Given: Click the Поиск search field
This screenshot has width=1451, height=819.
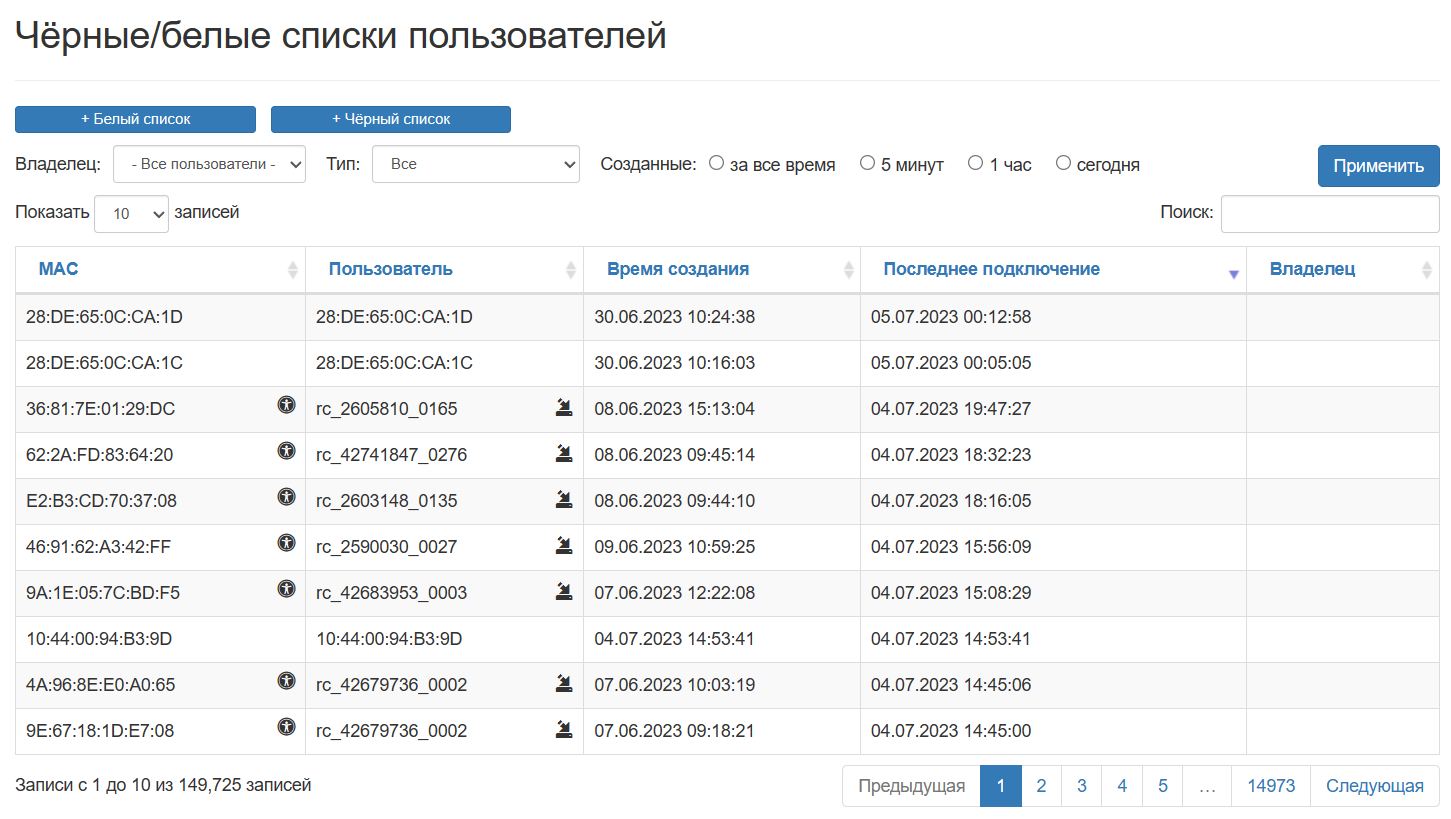Looking at the screenshot, I should click(x=1330, y=213).
